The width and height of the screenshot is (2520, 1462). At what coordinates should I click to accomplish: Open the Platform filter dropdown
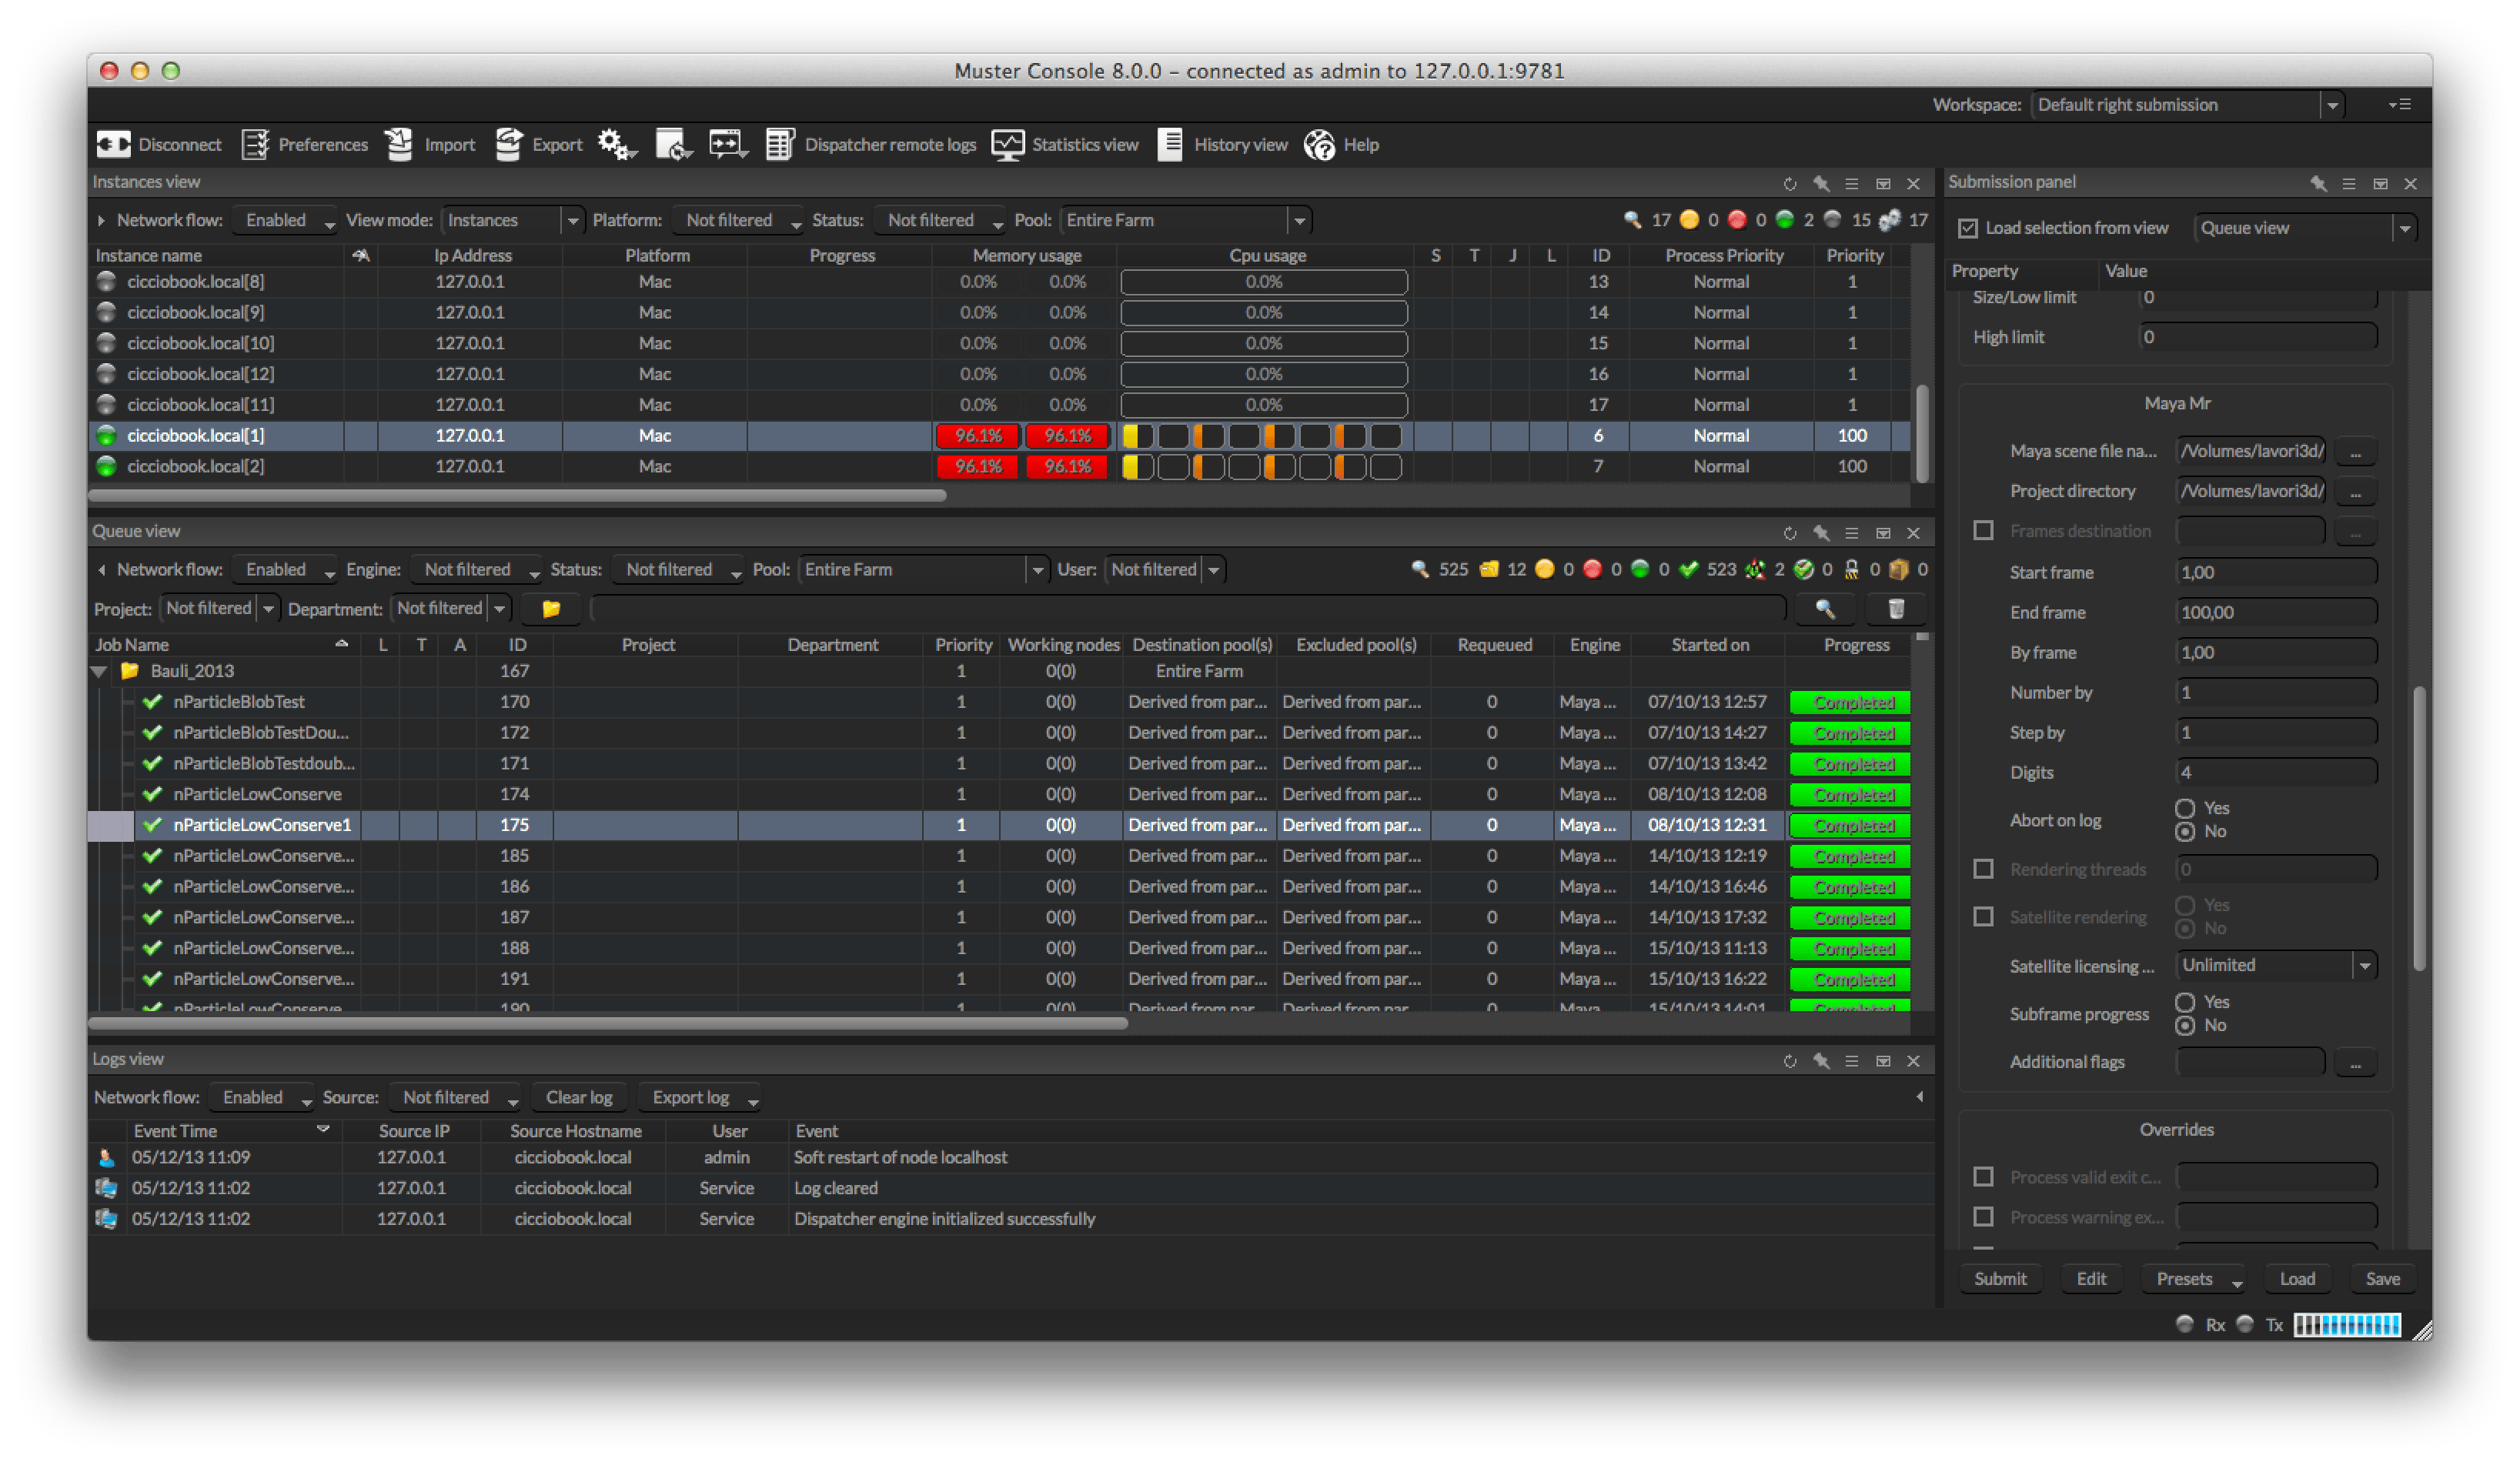(x=739, y=220)
